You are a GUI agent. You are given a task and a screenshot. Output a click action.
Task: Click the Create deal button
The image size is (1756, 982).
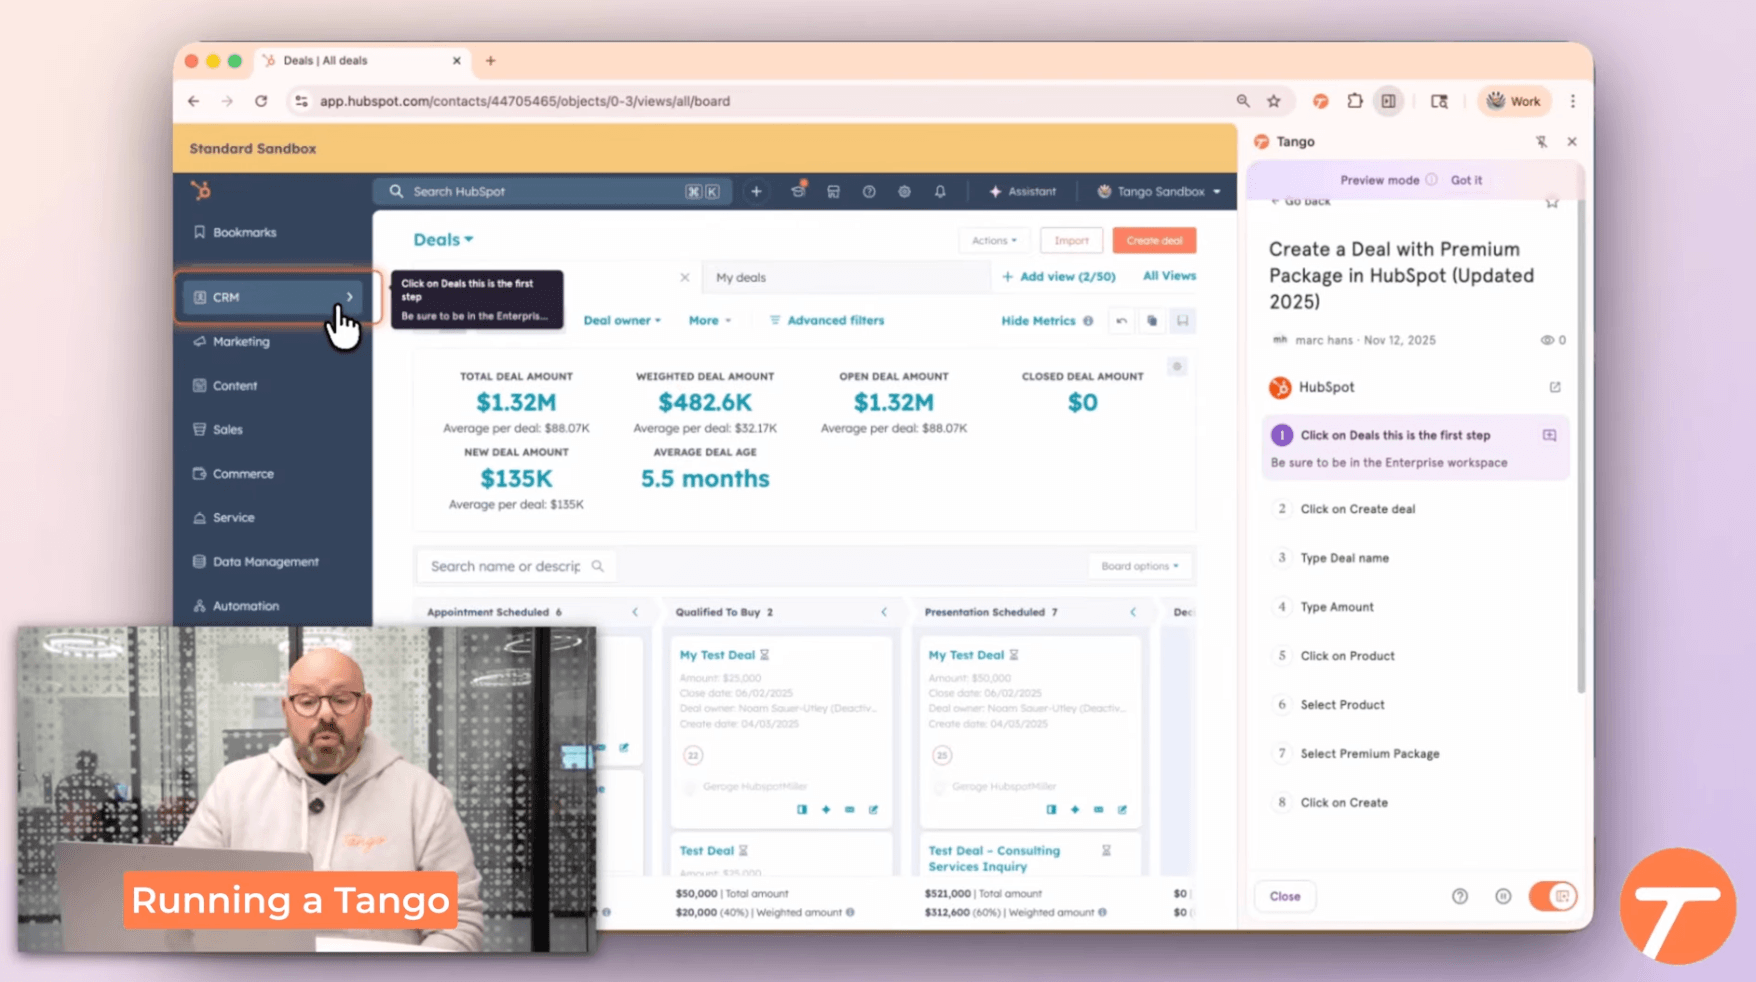pos(1154,240)
